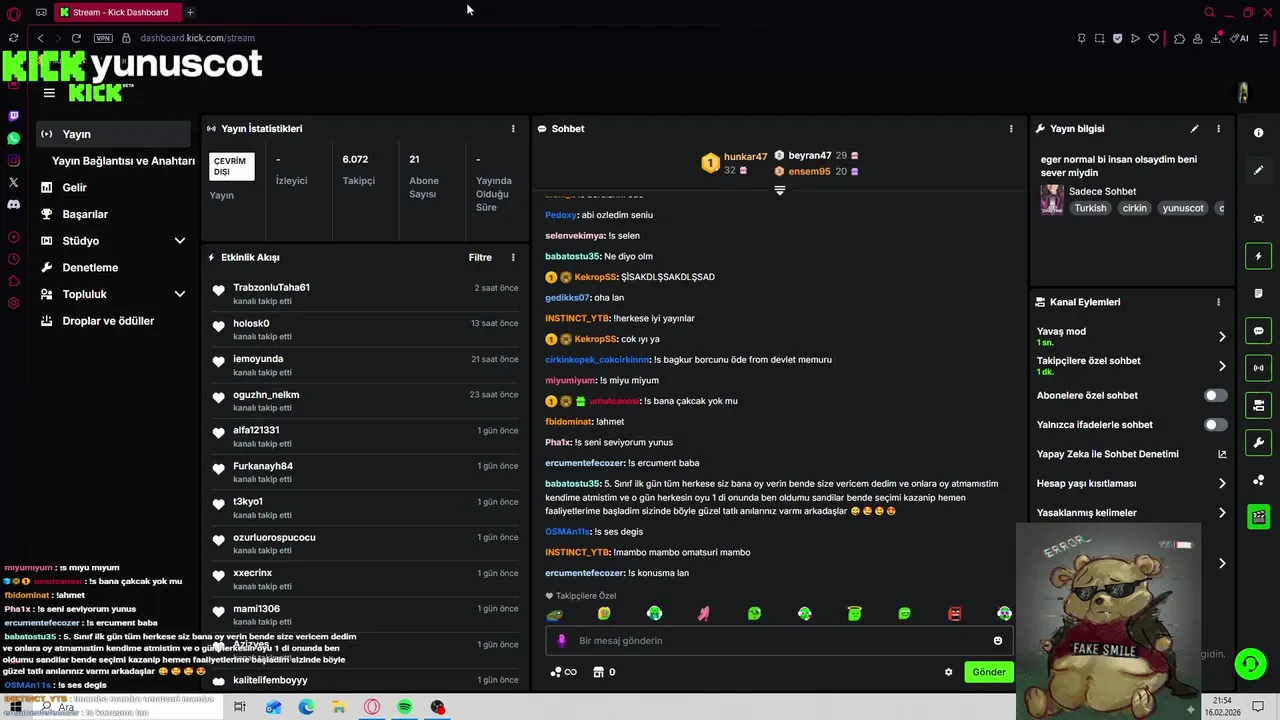
Task: Click the Gönder send button
Action: click(x=989, y=672)
